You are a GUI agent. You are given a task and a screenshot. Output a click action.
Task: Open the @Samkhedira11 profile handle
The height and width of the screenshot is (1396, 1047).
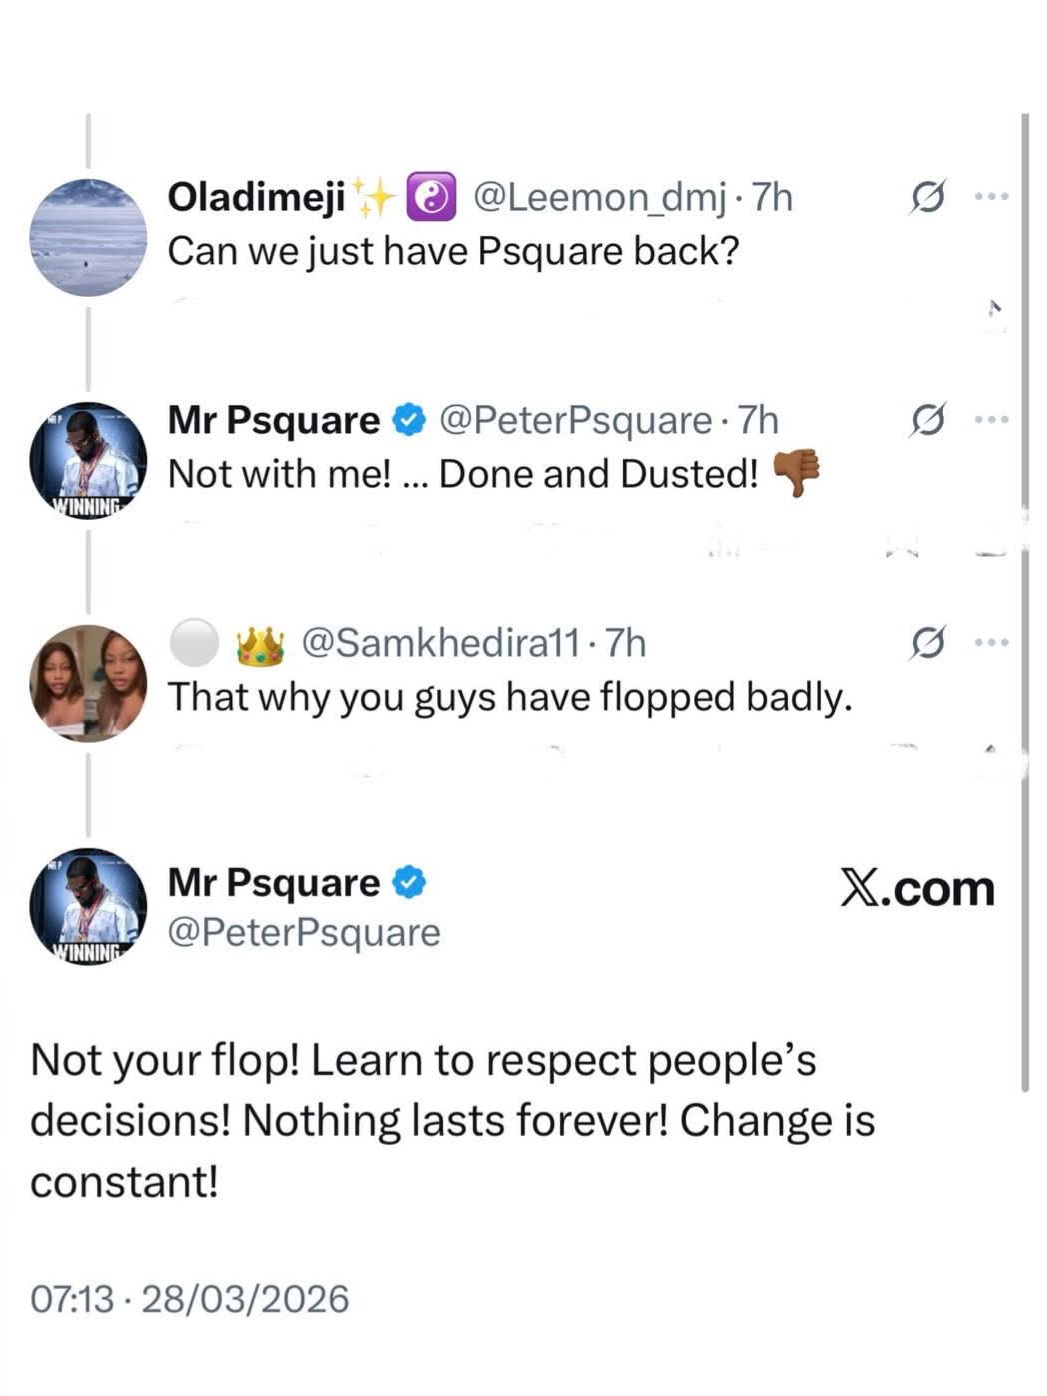[440, 643]
